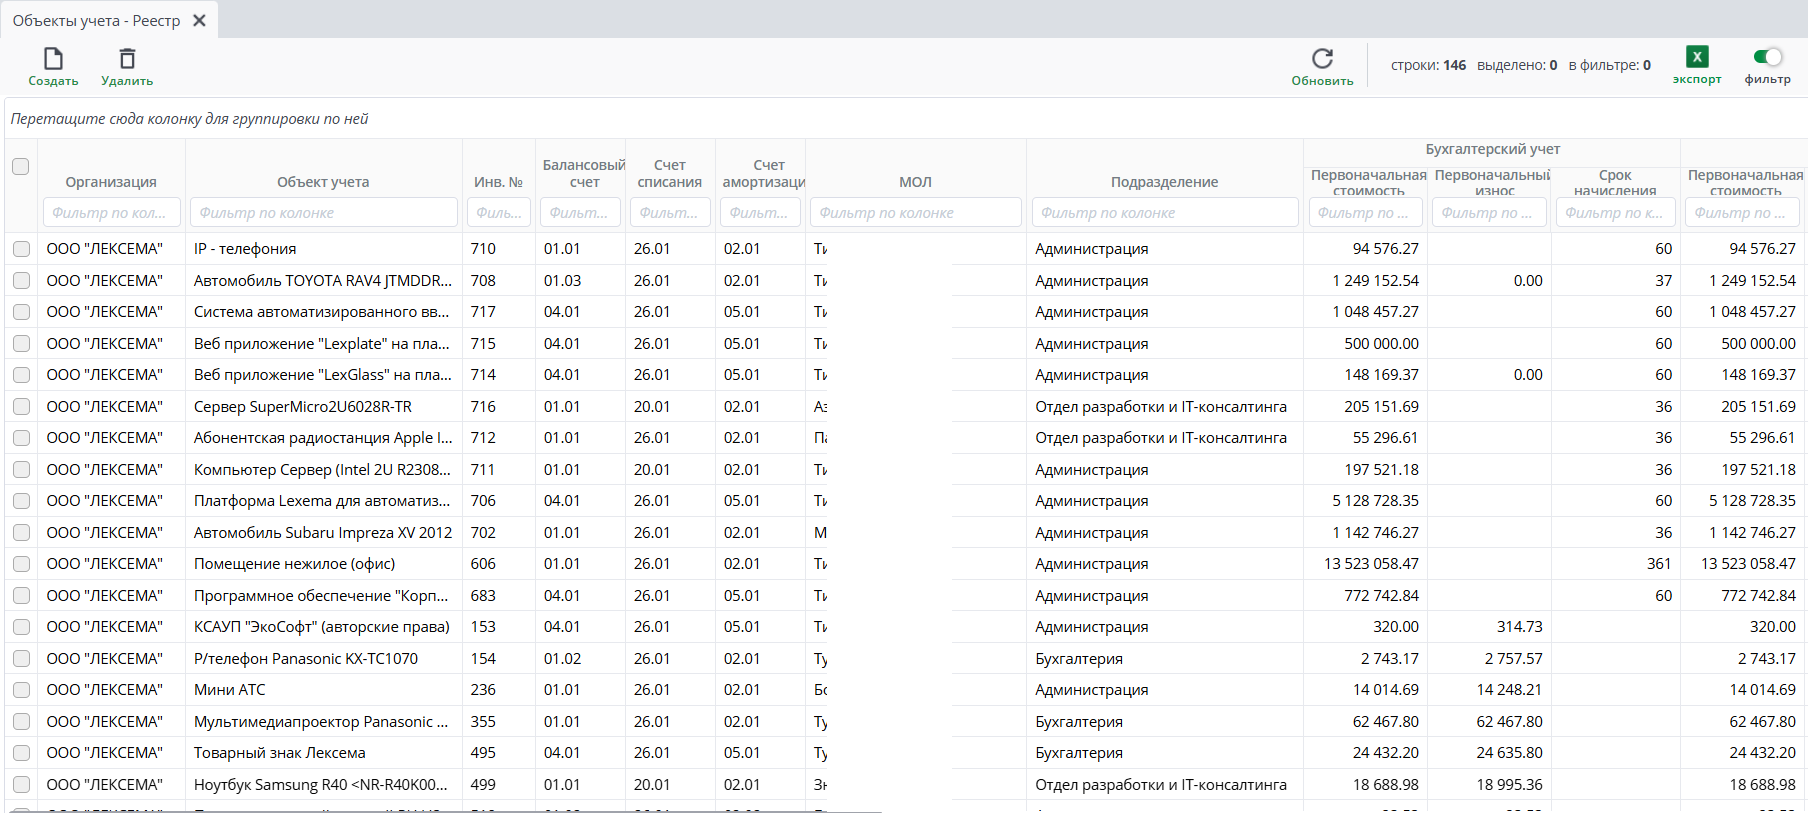Click the Создать new document icon
The image size is (1808, 813).
pyautogui.click(x=53, y=60)
